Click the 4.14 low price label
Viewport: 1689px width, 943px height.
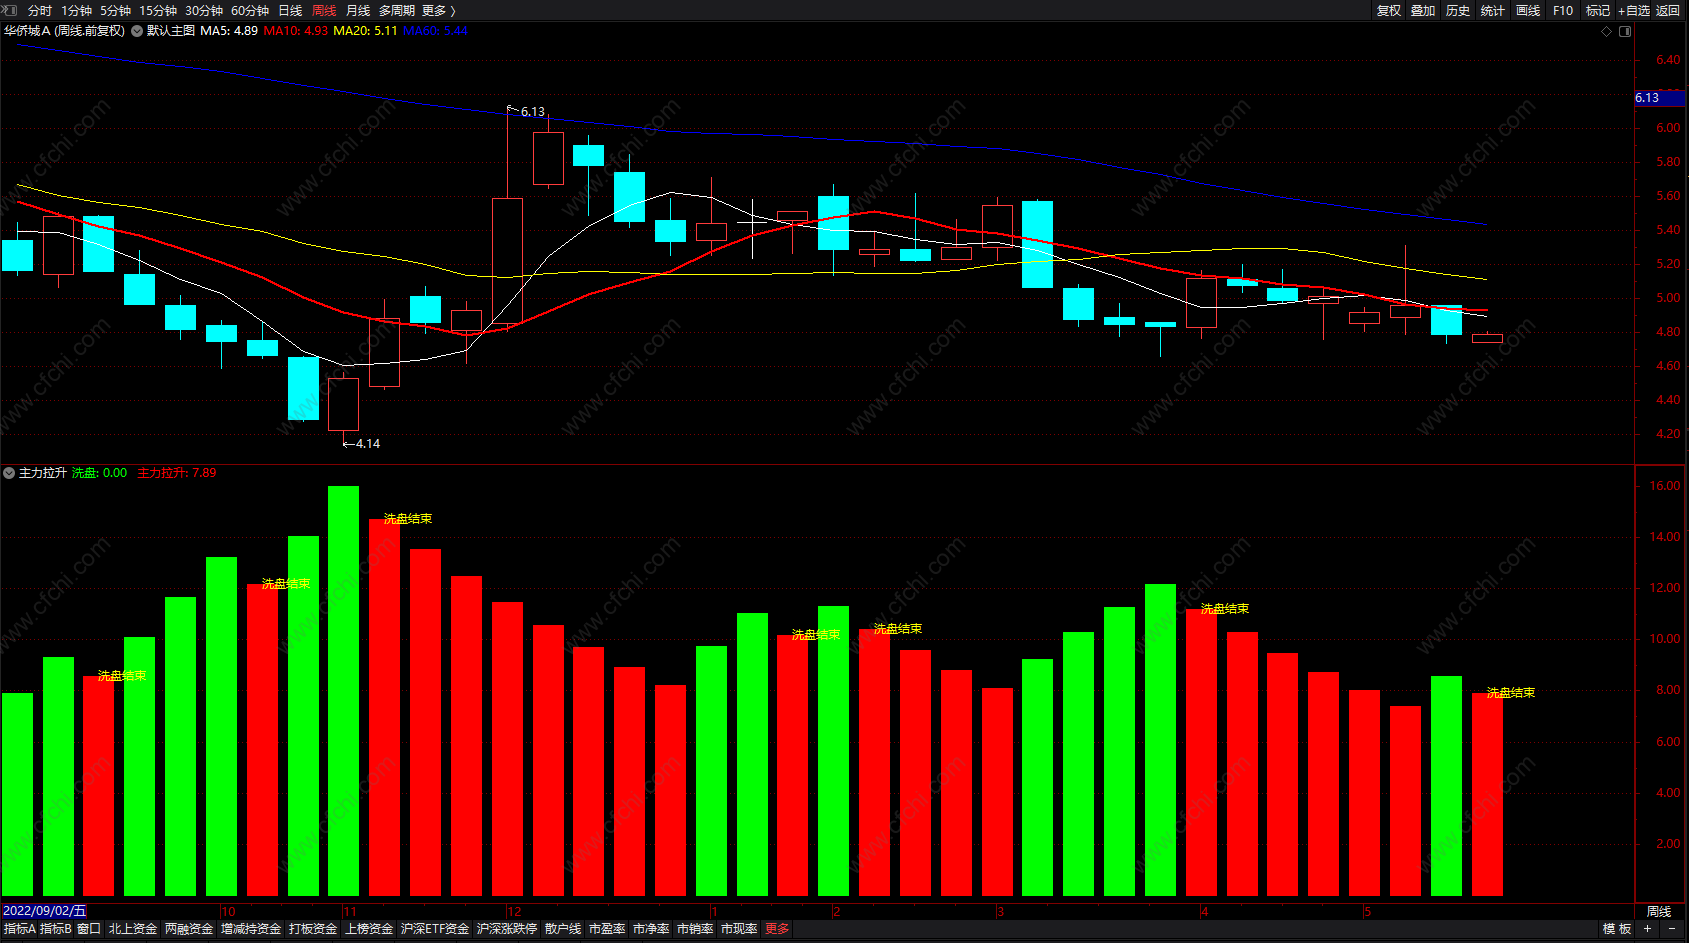pyautogui.click(x=368, y=444)
